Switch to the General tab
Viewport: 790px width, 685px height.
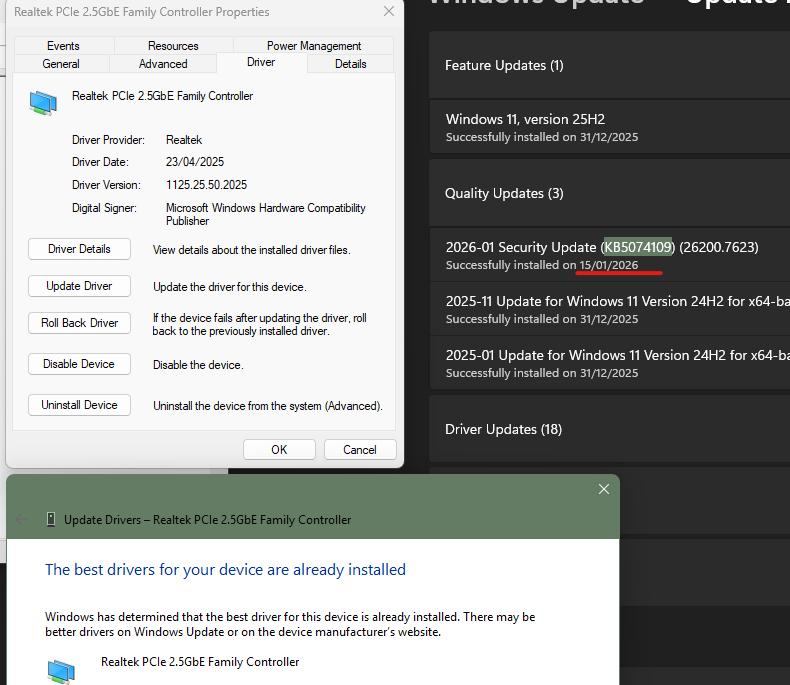(61, 64)
